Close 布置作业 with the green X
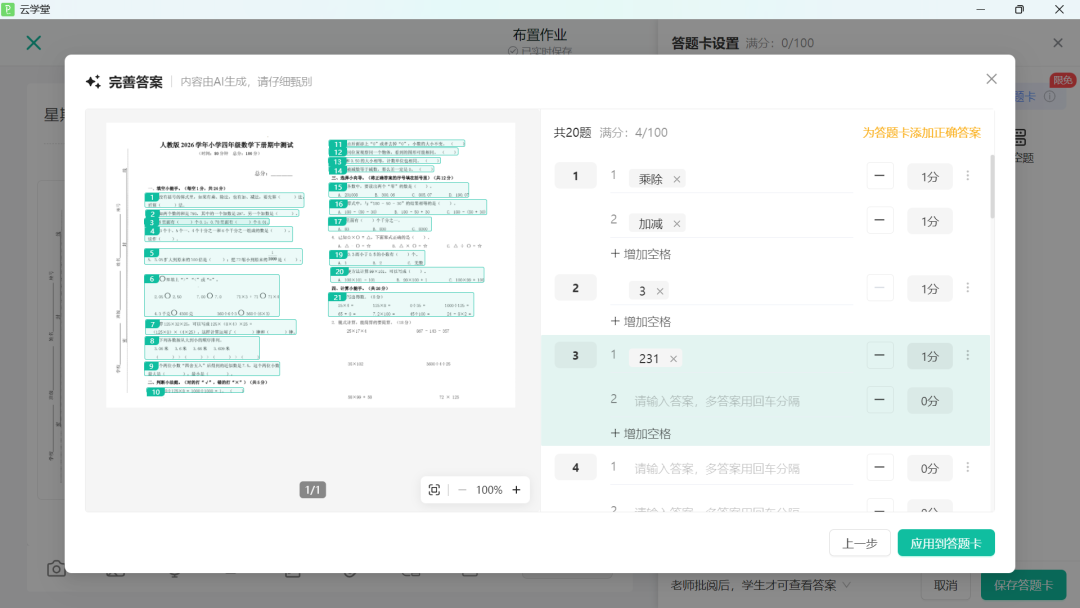Screen dimensions: 1080x608 pos(34,43)
